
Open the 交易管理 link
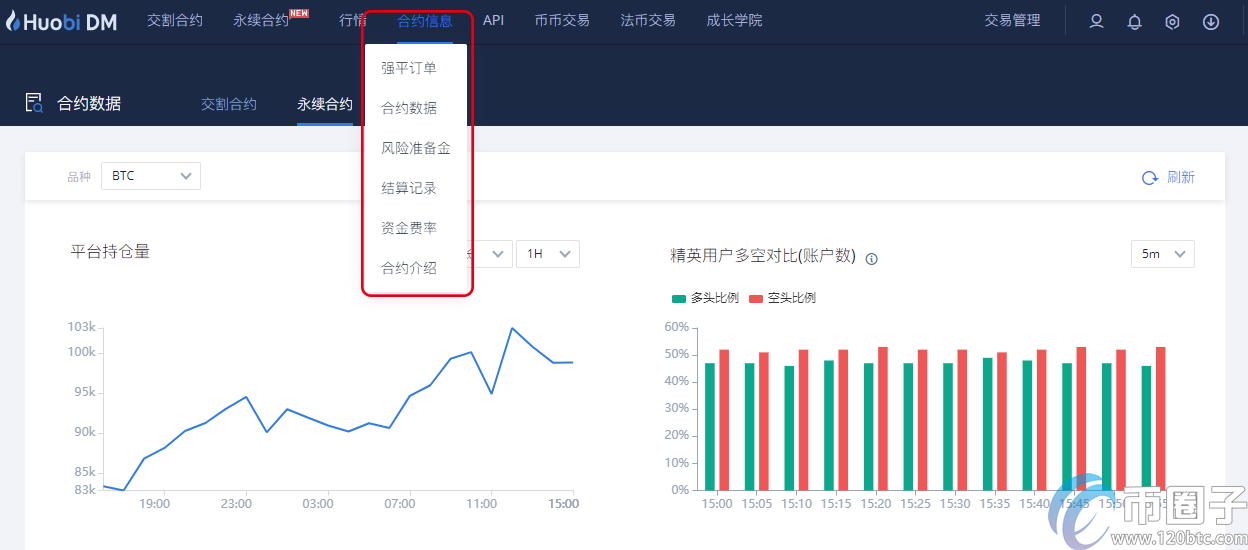[1012, 20]
